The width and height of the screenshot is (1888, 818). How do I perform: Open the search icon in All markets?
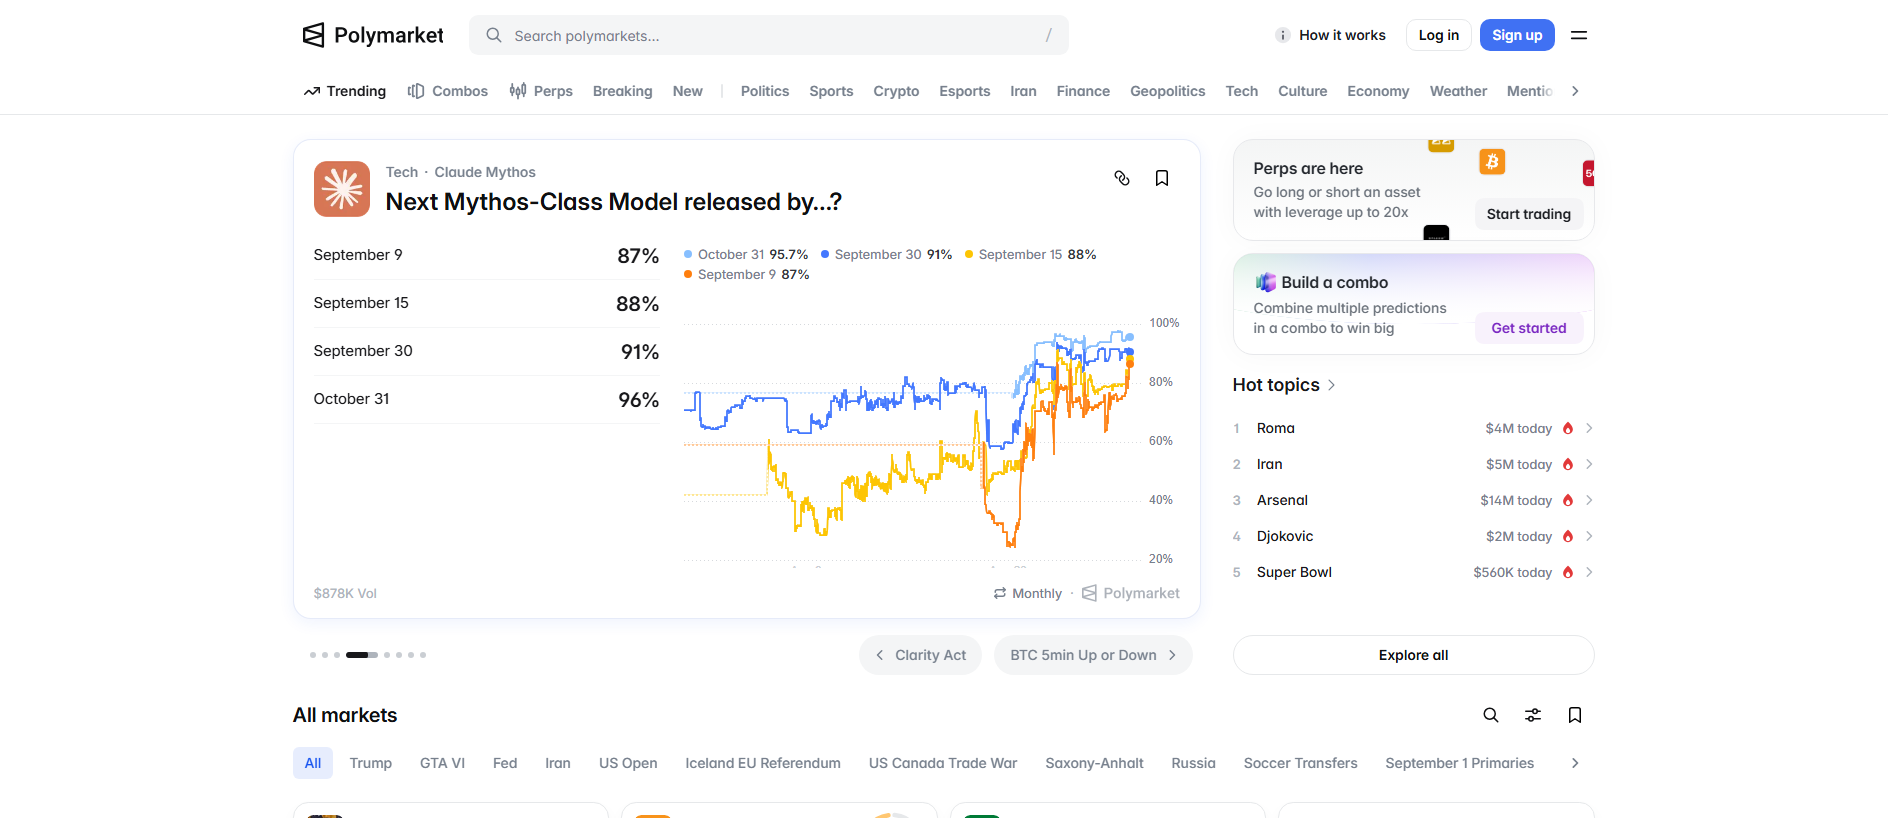coord(1491,715)
